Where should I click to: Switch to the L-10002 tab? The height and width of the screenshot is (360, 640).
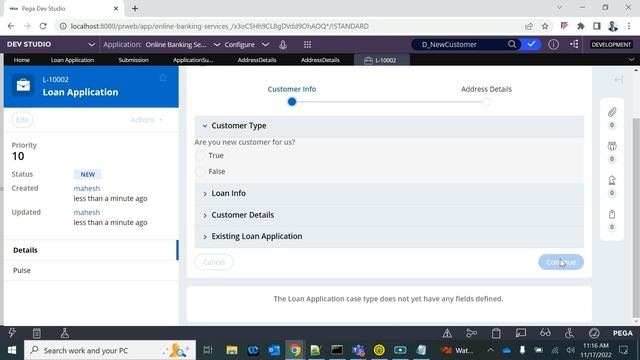click(382, 60)
